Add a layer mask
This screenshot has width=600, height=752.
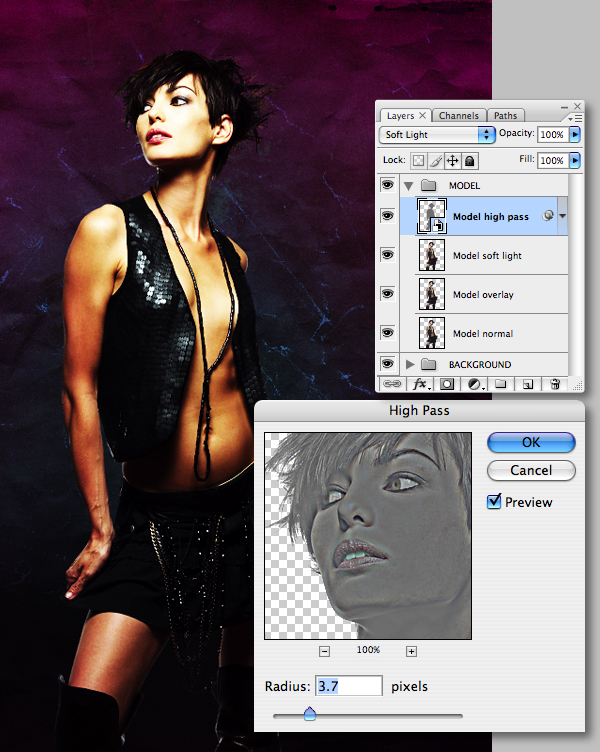click(x=447, y=384)
